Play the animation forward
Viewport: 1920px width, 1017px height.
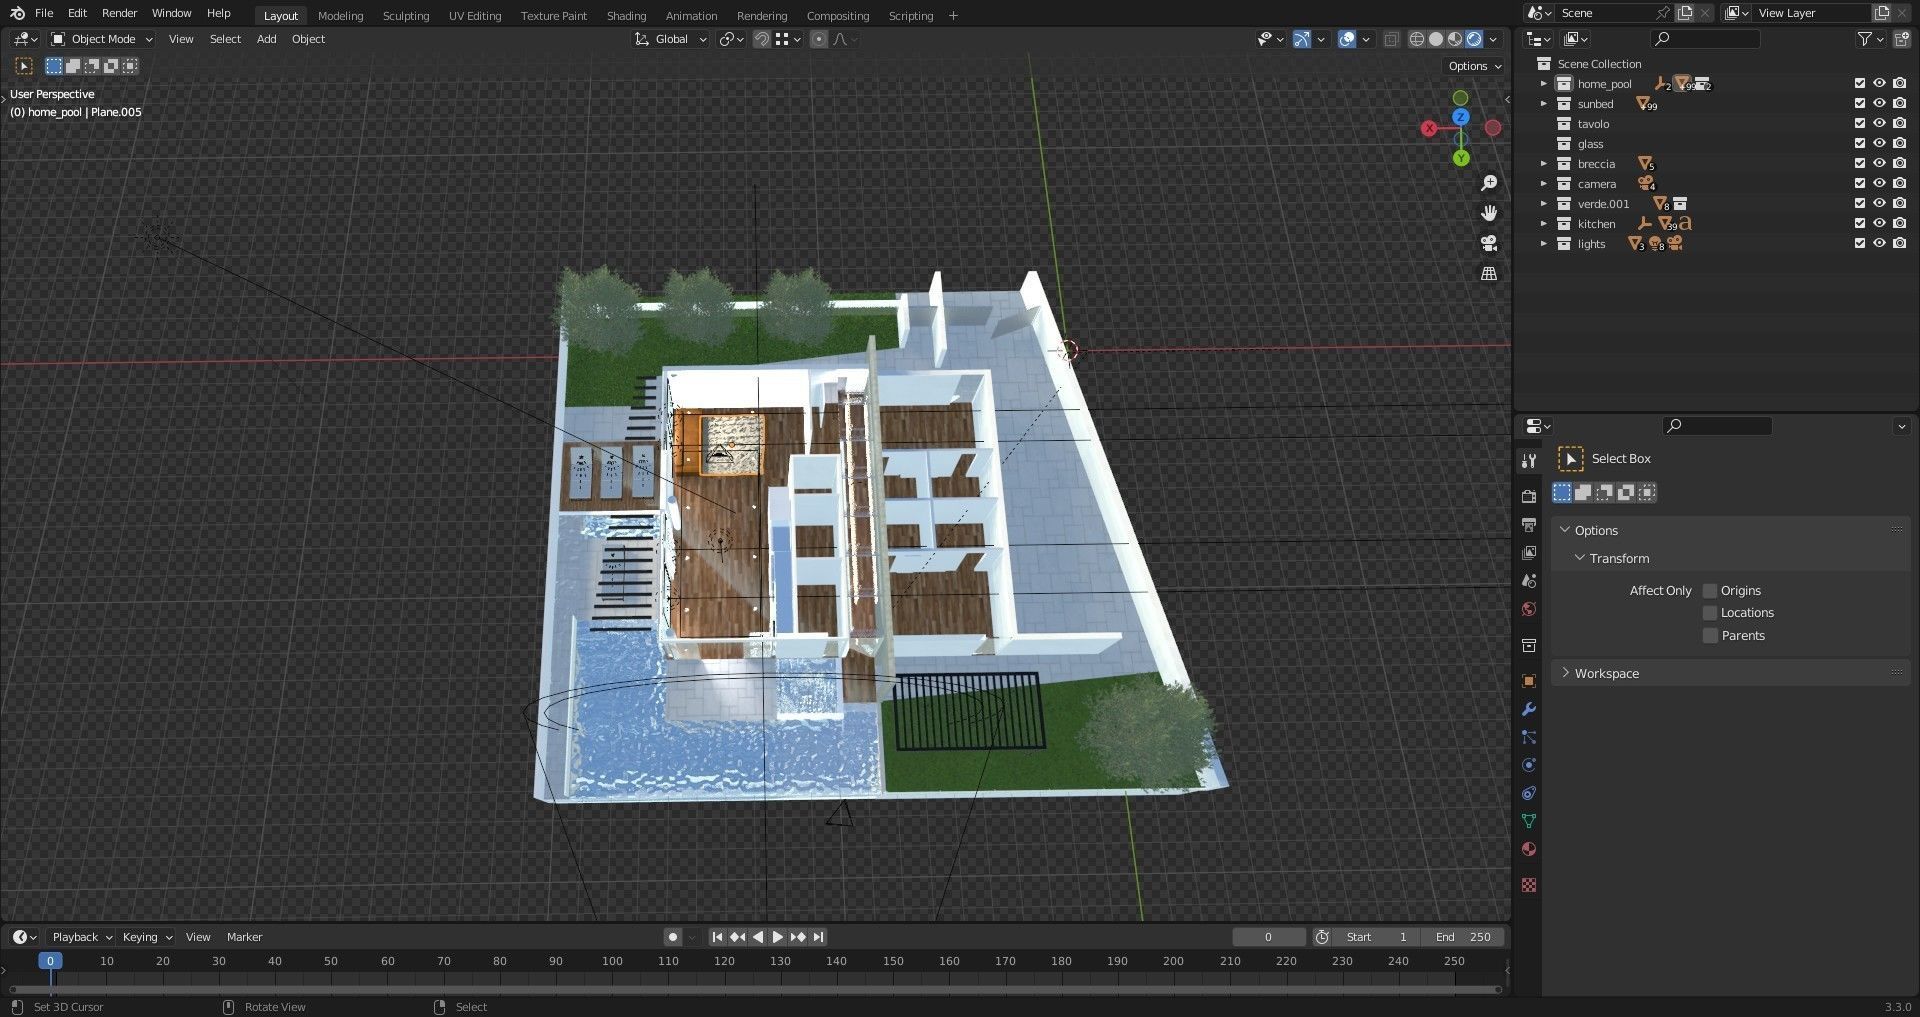[x=777, y=937]
